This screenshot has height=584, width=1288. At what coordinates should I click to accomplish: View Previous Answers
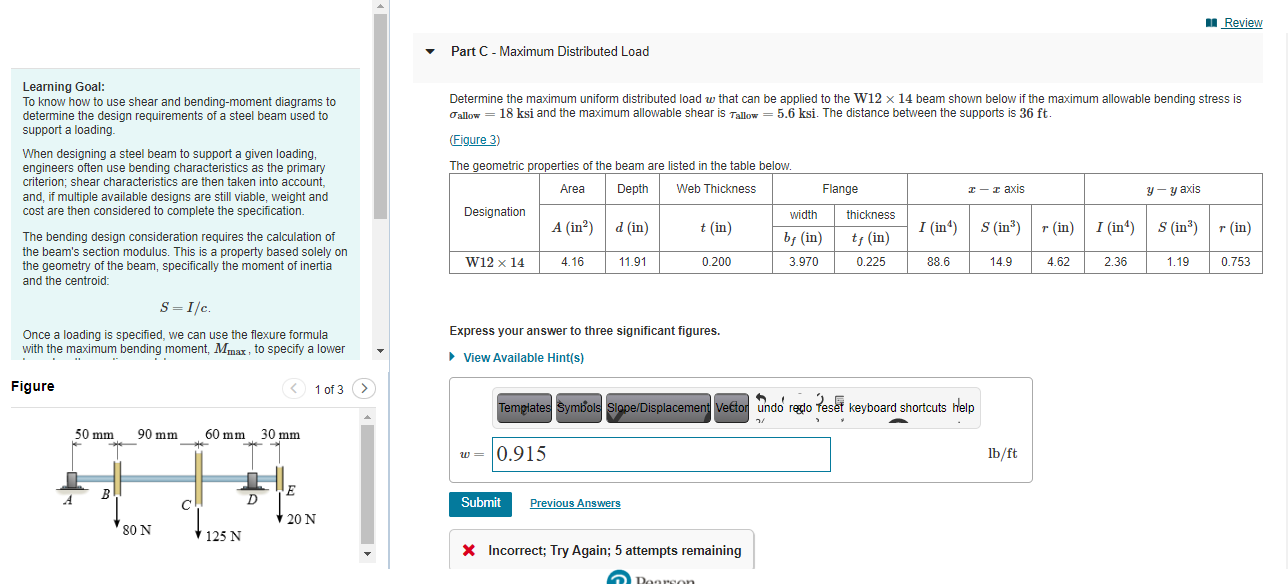(574, 503)
